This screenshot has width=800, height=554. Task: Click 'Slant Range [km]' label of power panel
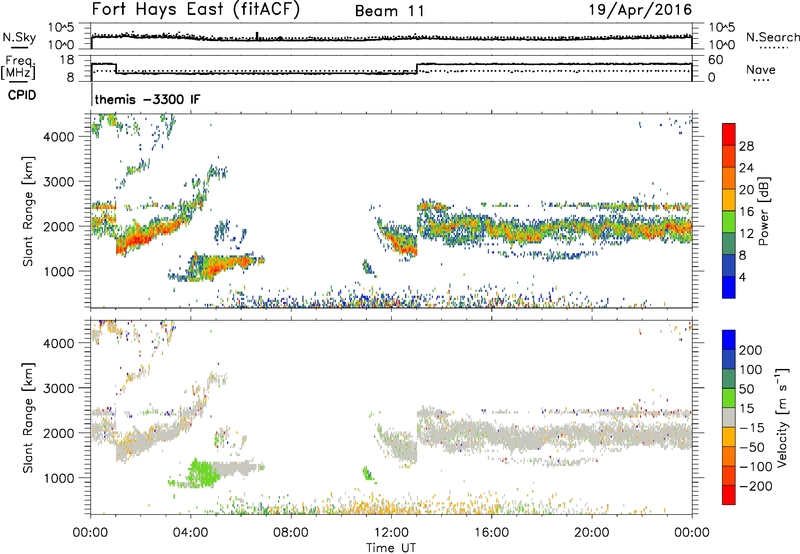tap(28, 211)
